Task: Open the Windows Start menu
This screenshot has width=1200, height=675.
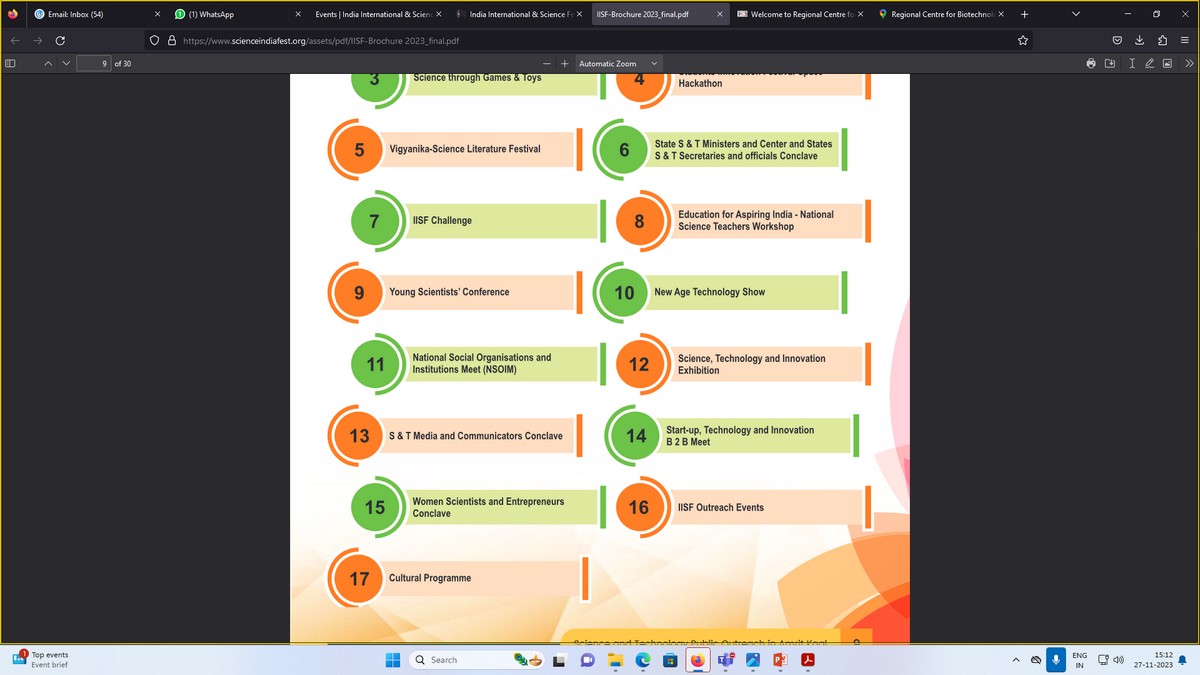Action: (392, 660)
